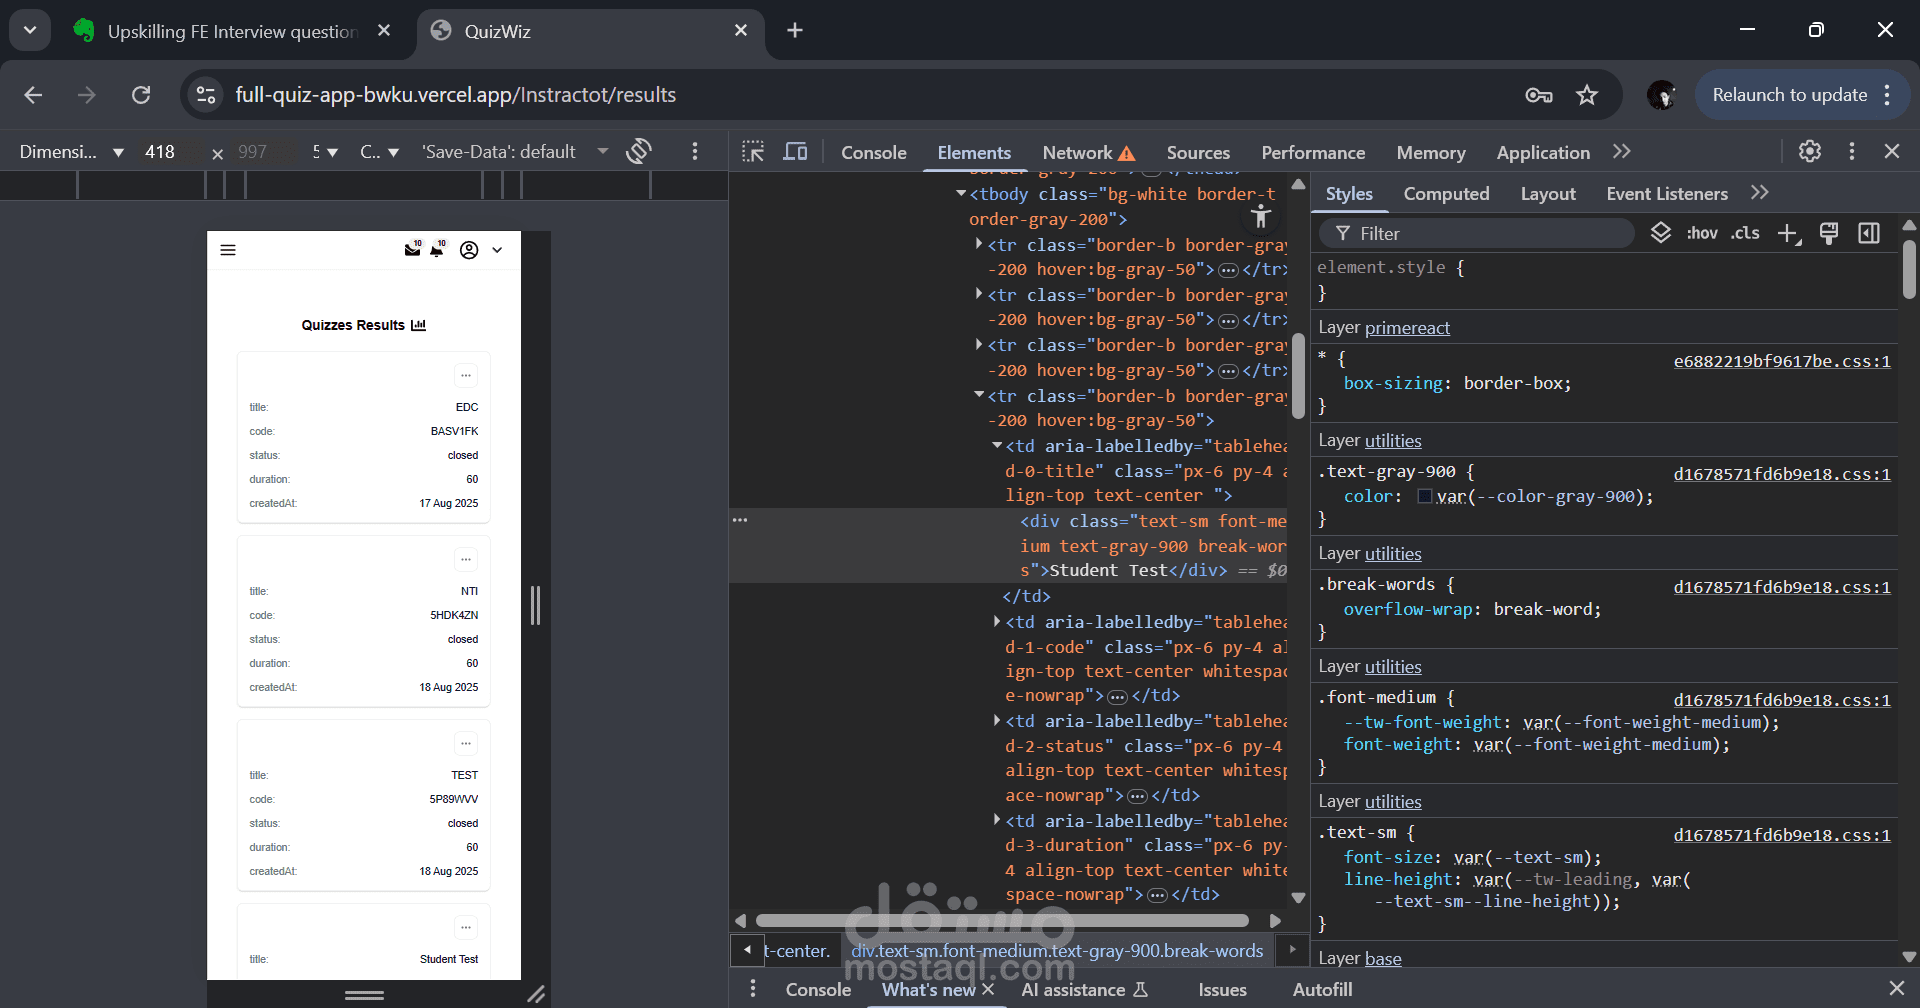Select the Computed styles tab

[x=1446, y=194]
